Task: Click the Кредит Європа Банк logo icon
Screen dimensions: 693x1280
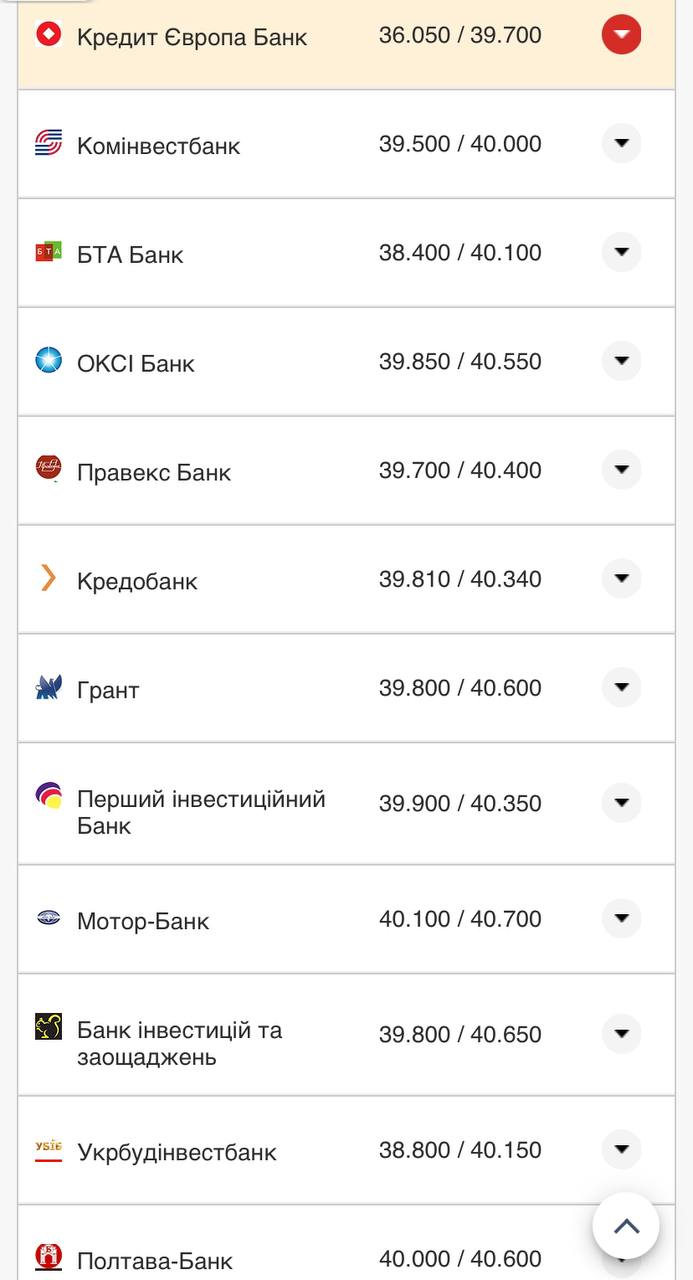Action: point(48,35)
